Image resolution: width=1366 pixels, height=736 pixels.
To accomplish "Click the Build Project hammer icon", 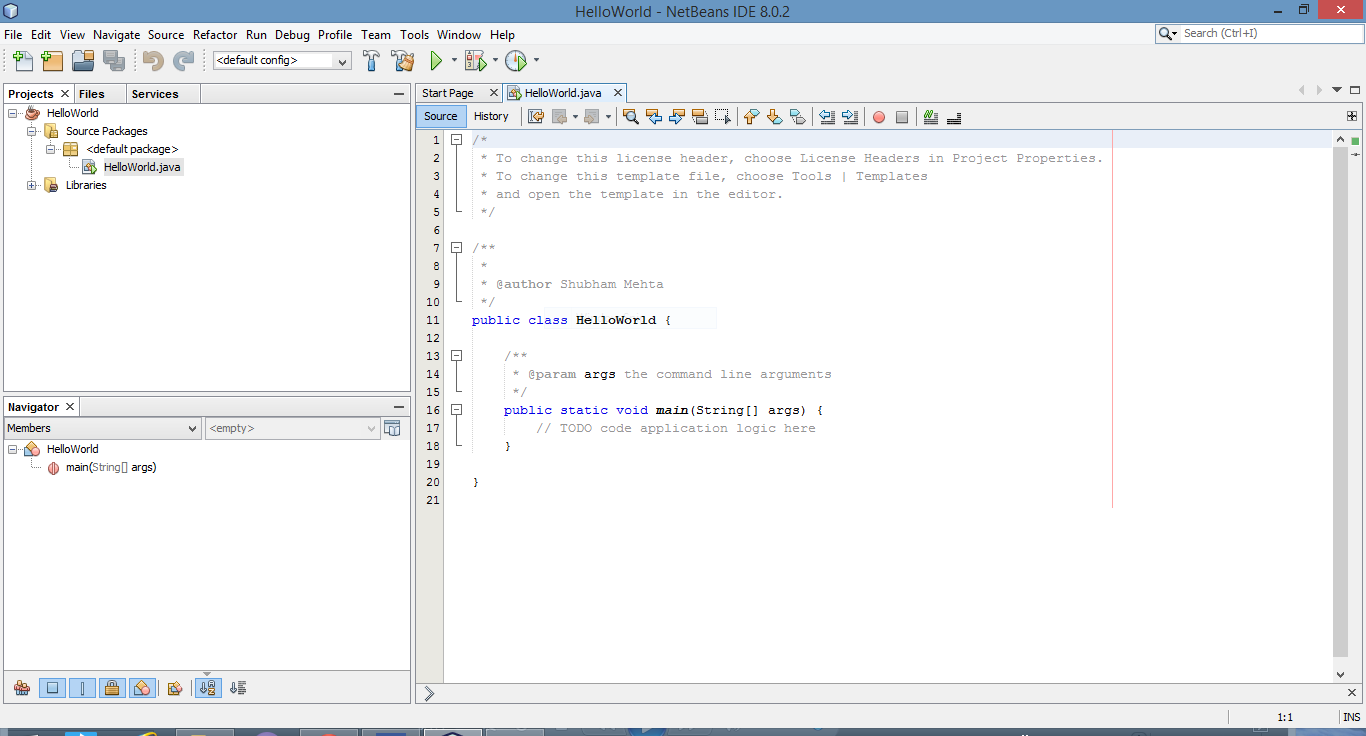I will tap(371, 60).
